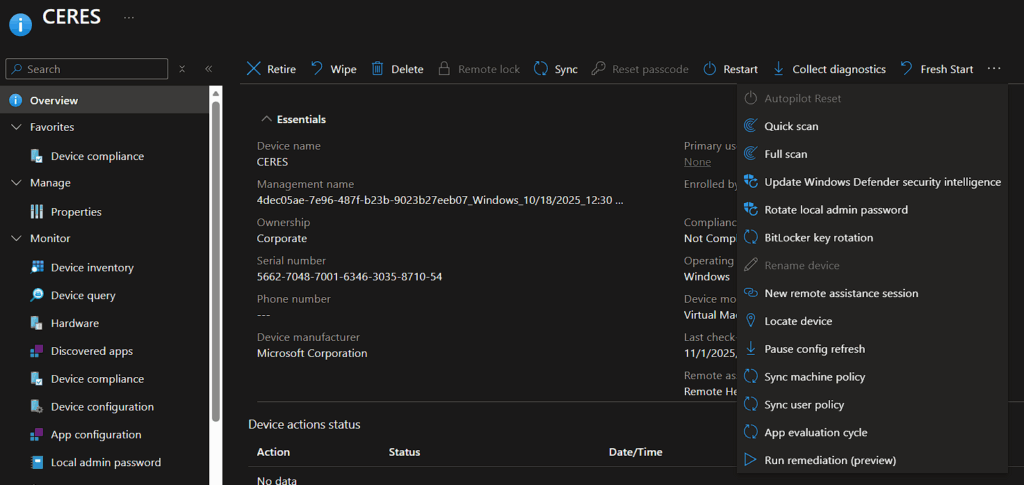Collapse the Monitor group in sidebar
The width and height of the screenshot is (1024, 485).
point(16,239)
